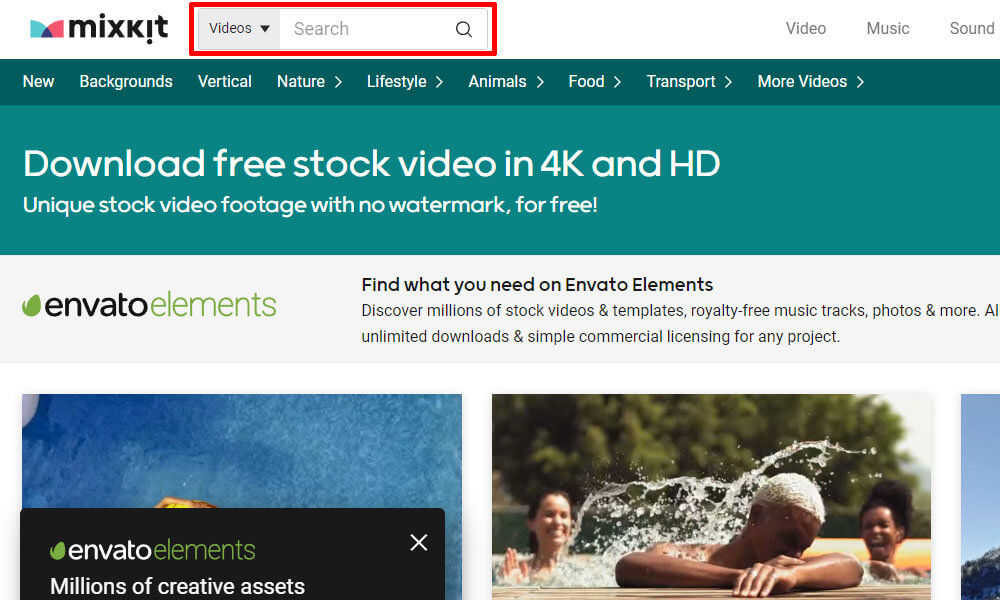Click the Mixkit logo

pyautogui.click(x=99, y=29)
